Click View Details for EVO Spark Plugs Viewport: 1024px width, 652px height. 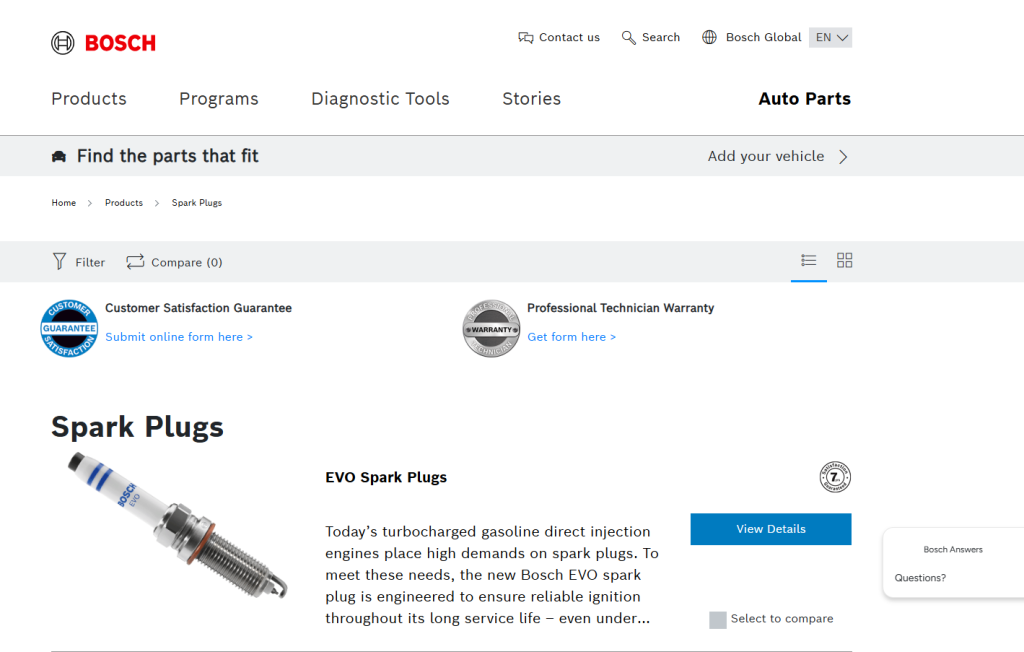(x=771, y=529)
